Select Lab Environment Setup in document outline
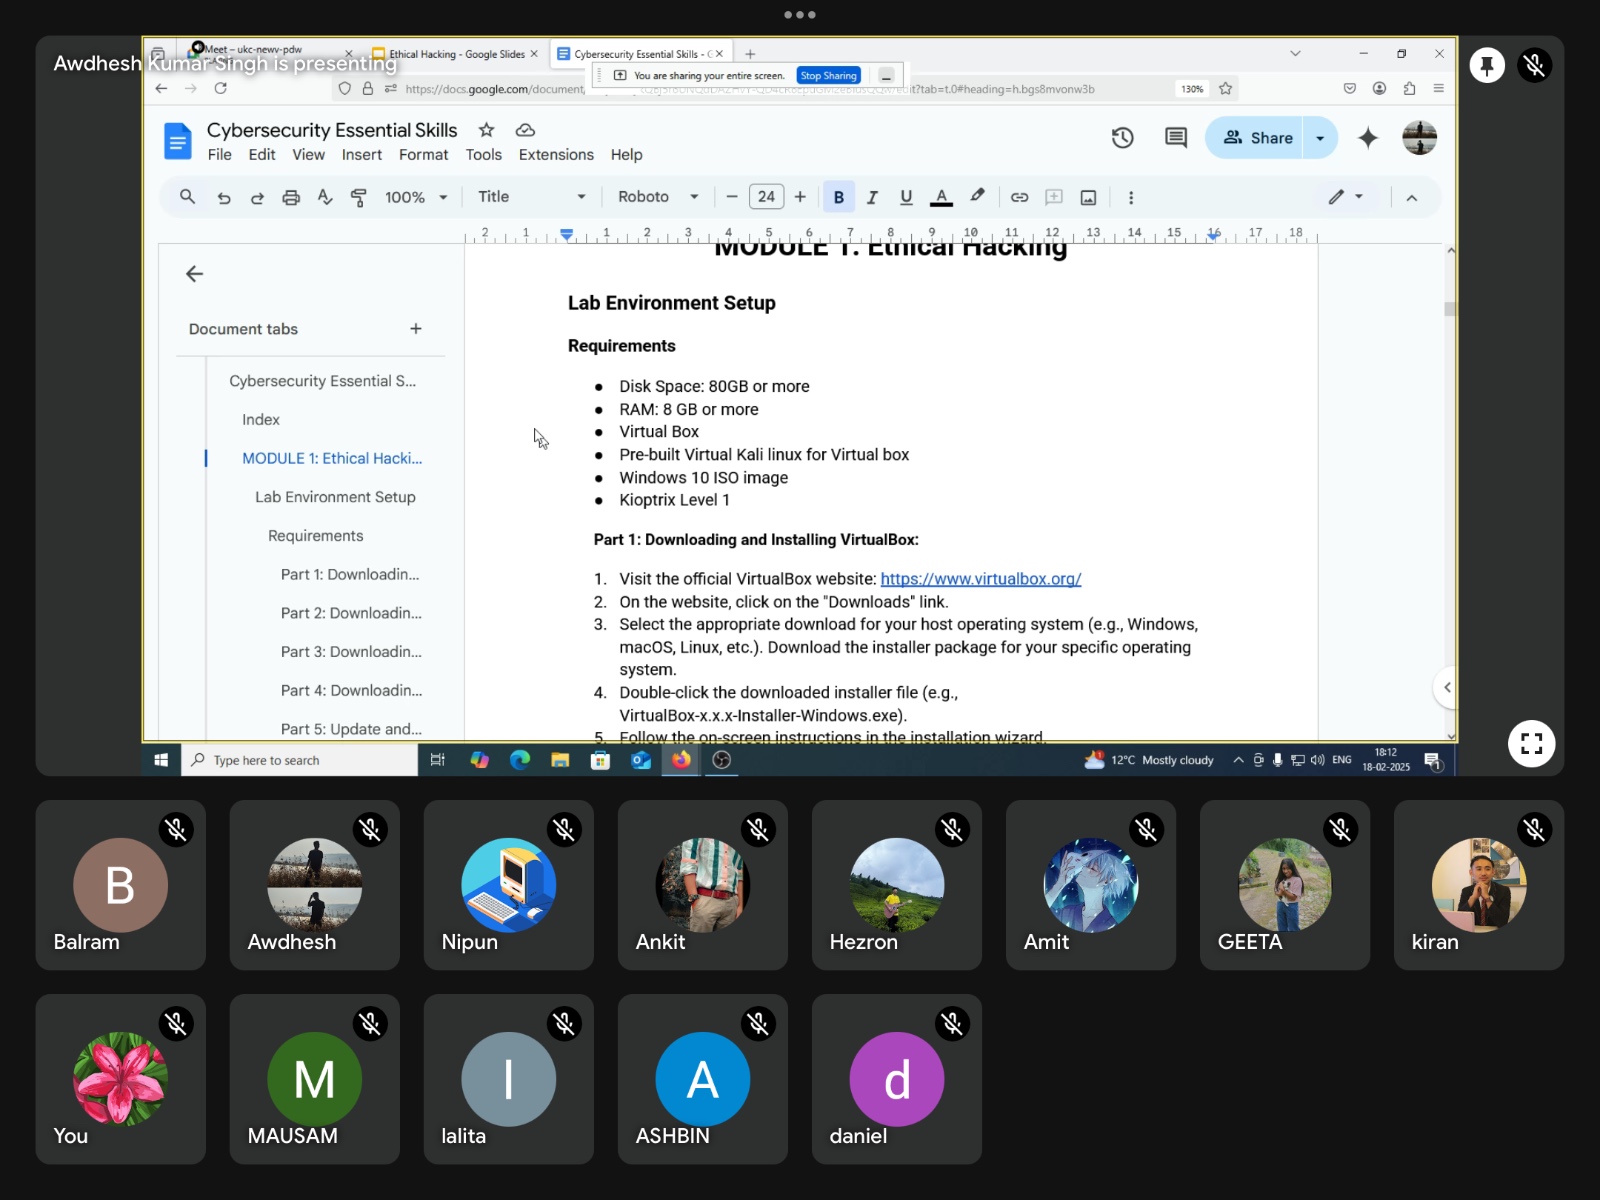Image resolution: width=1600 pixels, height=1200 pixels. click(335, 497)
